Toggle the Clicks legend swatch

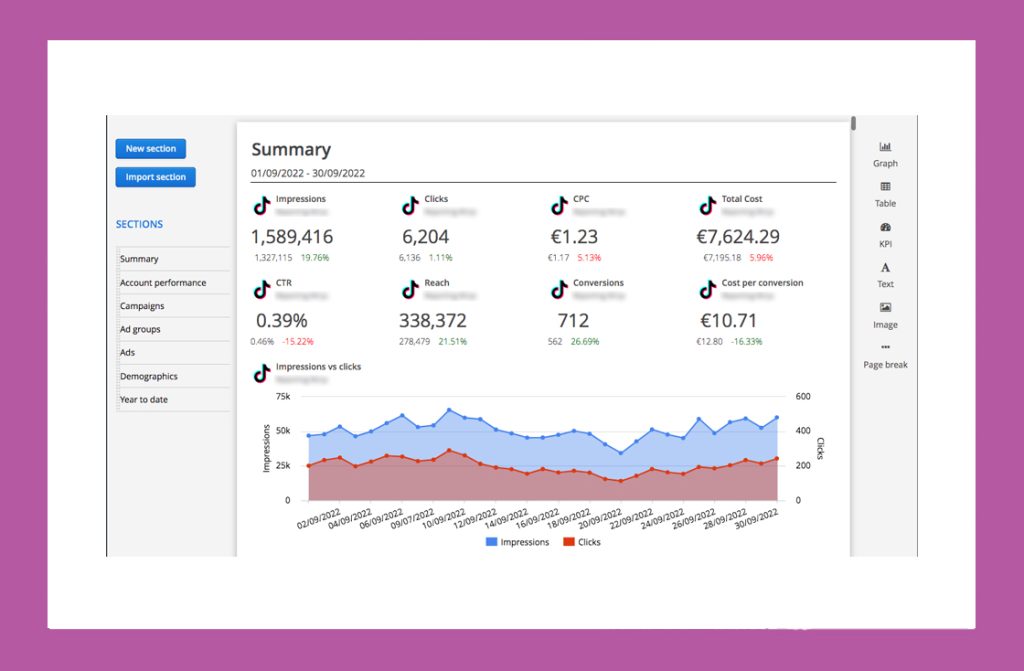[x=569, y=542]
